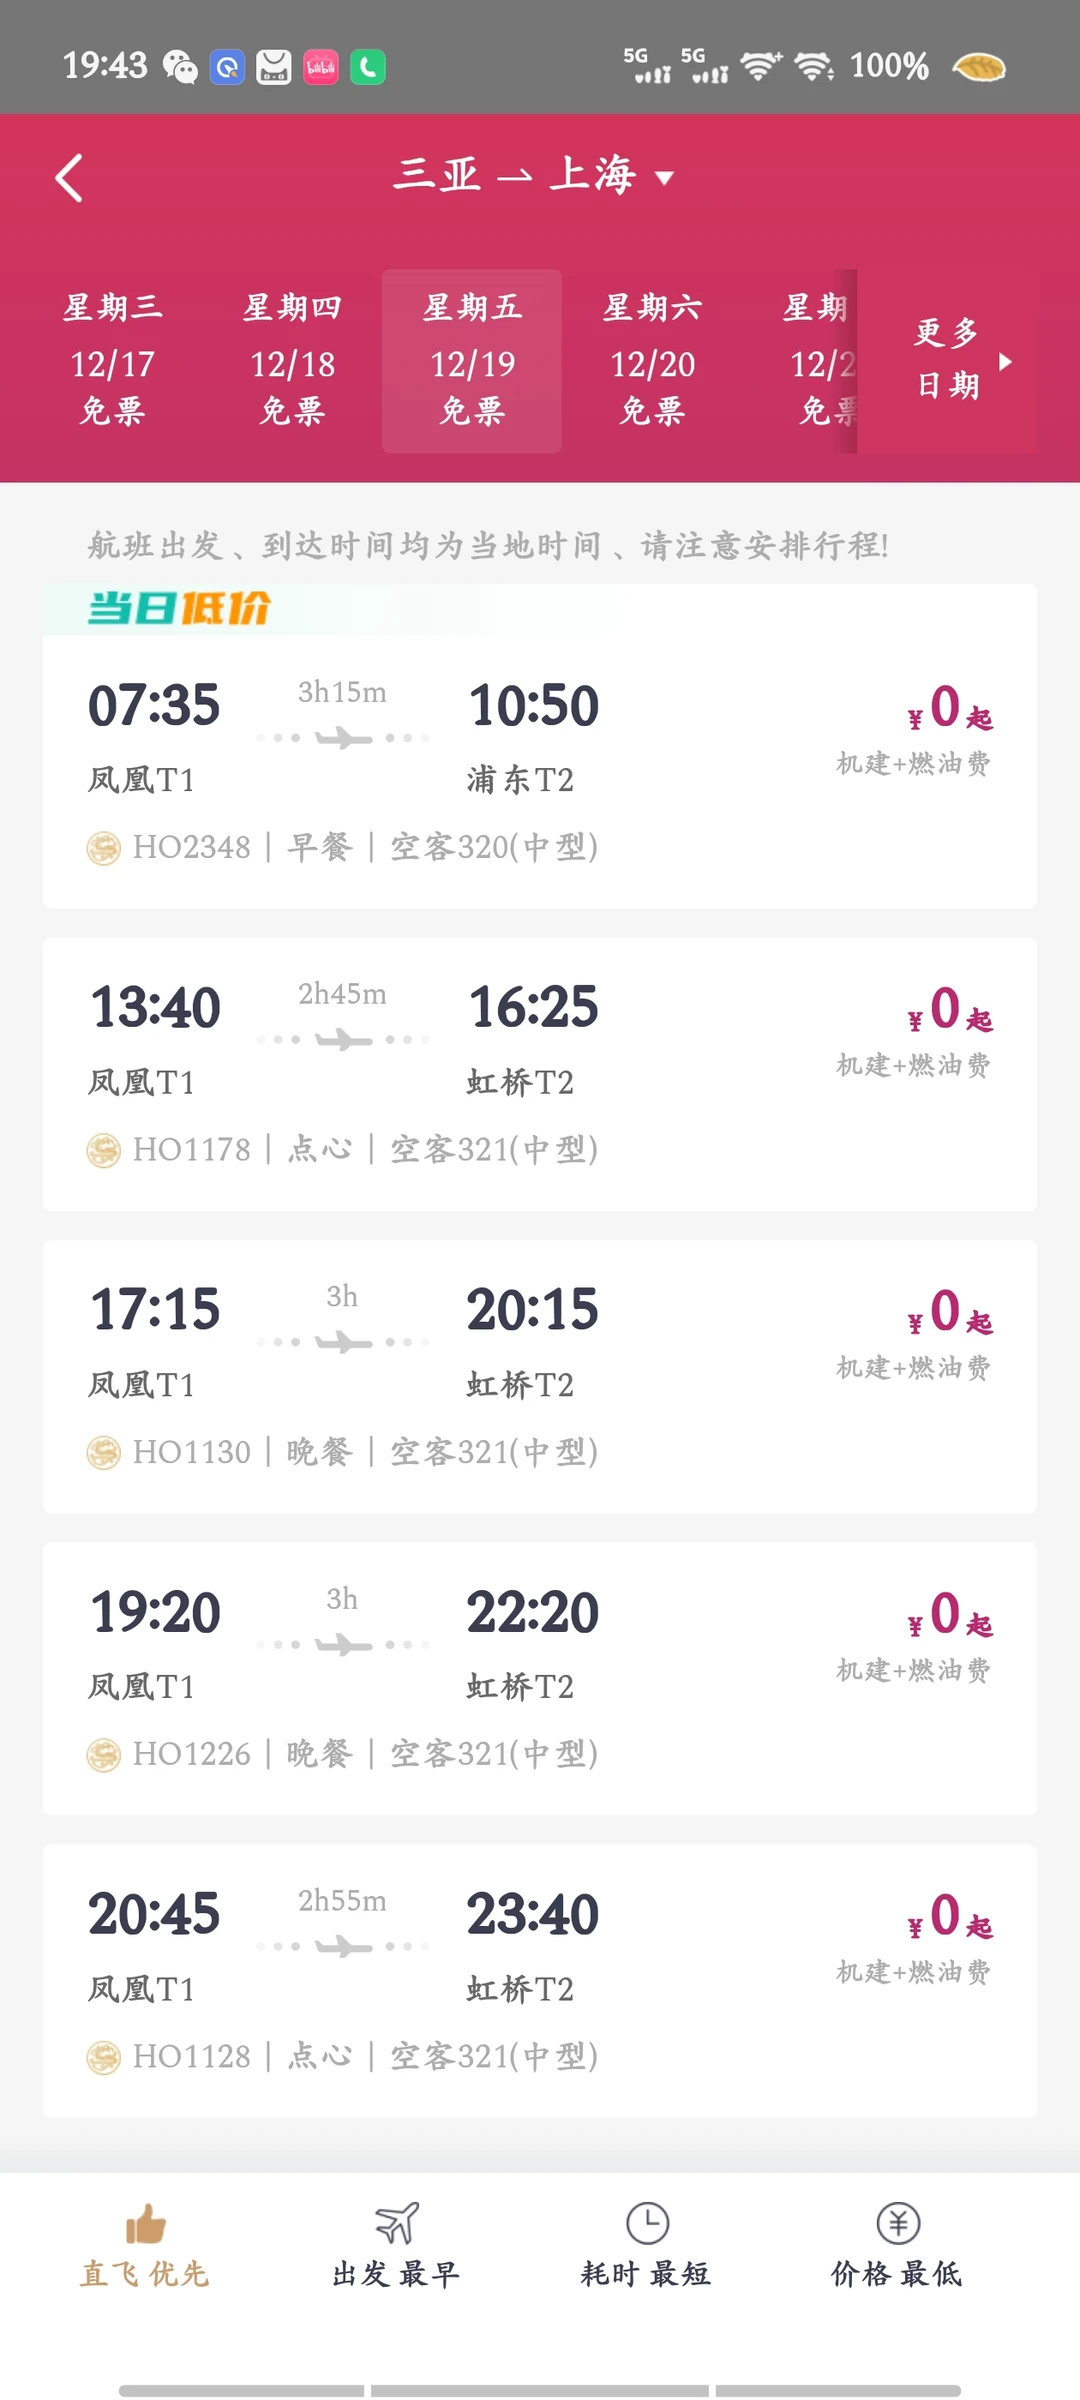Tap airline logo next to HO1178
1080x2400 pixels.
click(x=103, y=1150)
